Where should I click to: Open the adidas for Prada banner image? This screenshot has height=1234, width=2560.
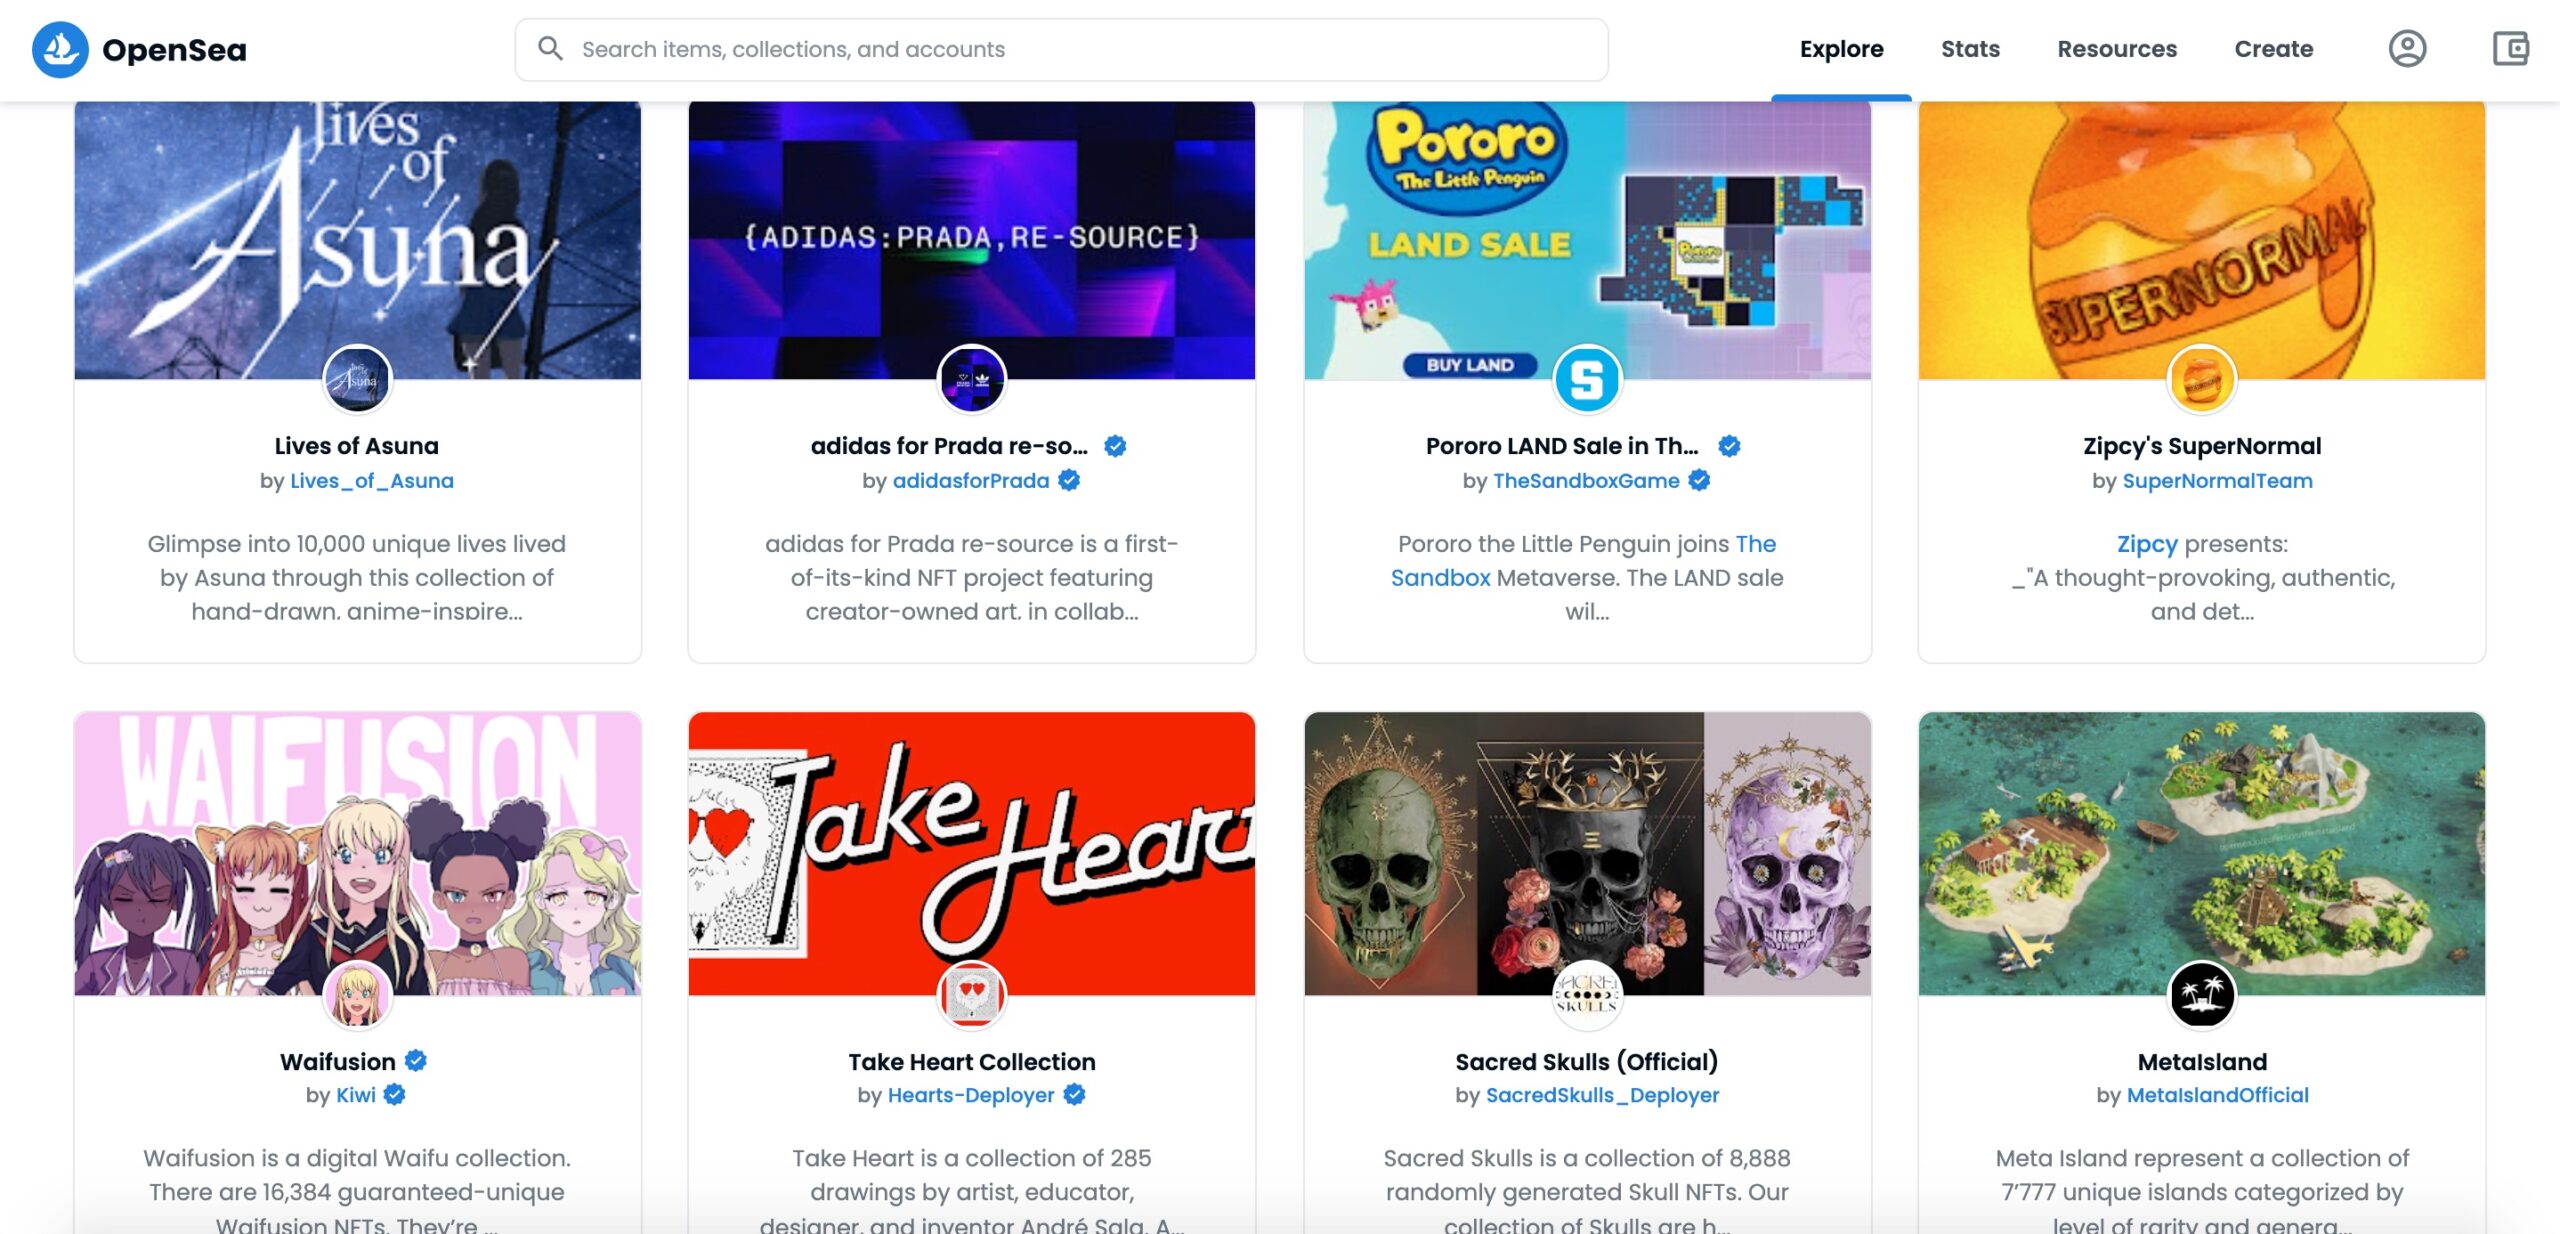(x=972, y=240)
